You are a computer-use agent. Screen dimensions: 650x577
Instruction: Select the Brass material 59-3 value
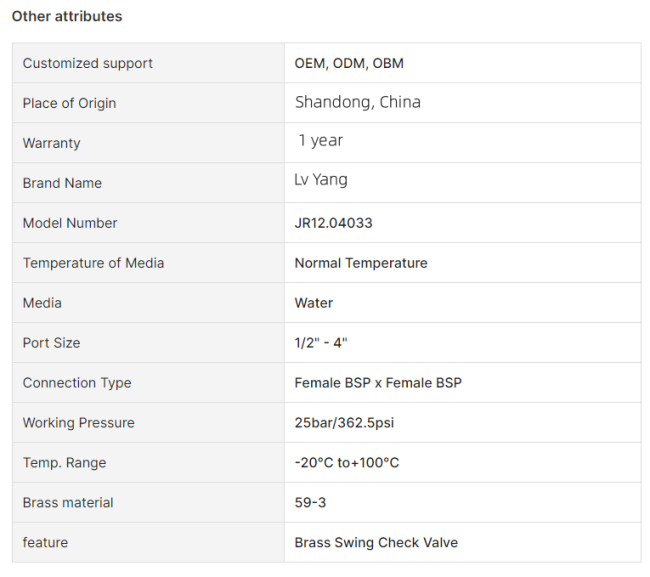[x=310, y=502]
